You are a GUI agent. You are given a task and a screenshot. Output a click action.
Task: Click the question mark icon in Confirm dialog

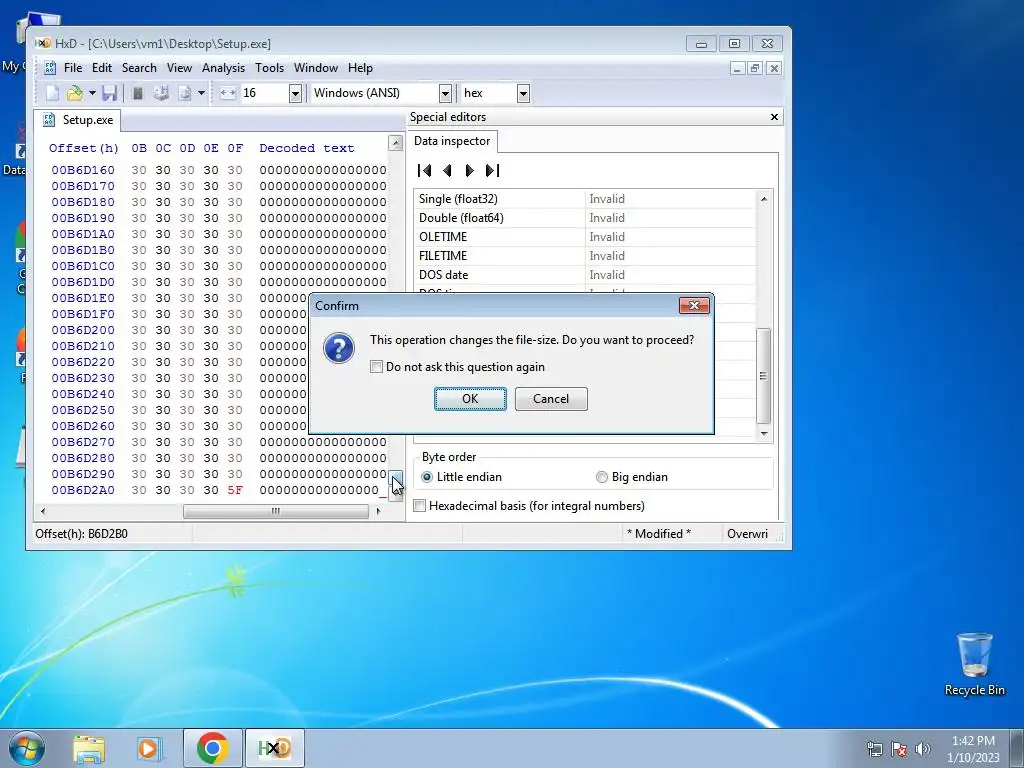(x=339, y=348)
